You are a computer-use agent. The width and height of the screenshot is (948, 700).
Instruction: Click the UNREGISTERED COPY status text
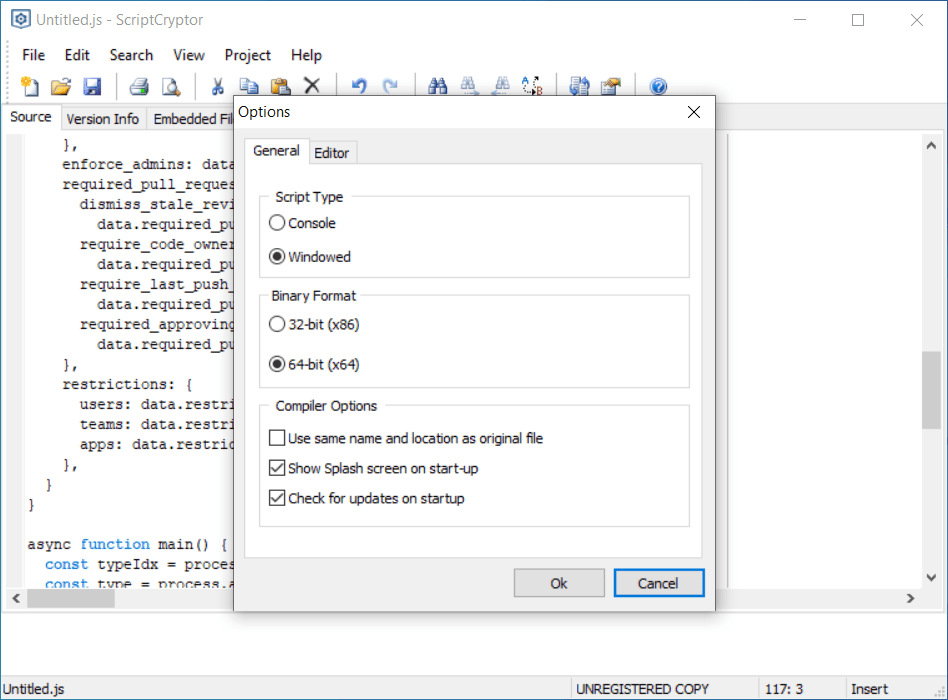pos(642,689)
